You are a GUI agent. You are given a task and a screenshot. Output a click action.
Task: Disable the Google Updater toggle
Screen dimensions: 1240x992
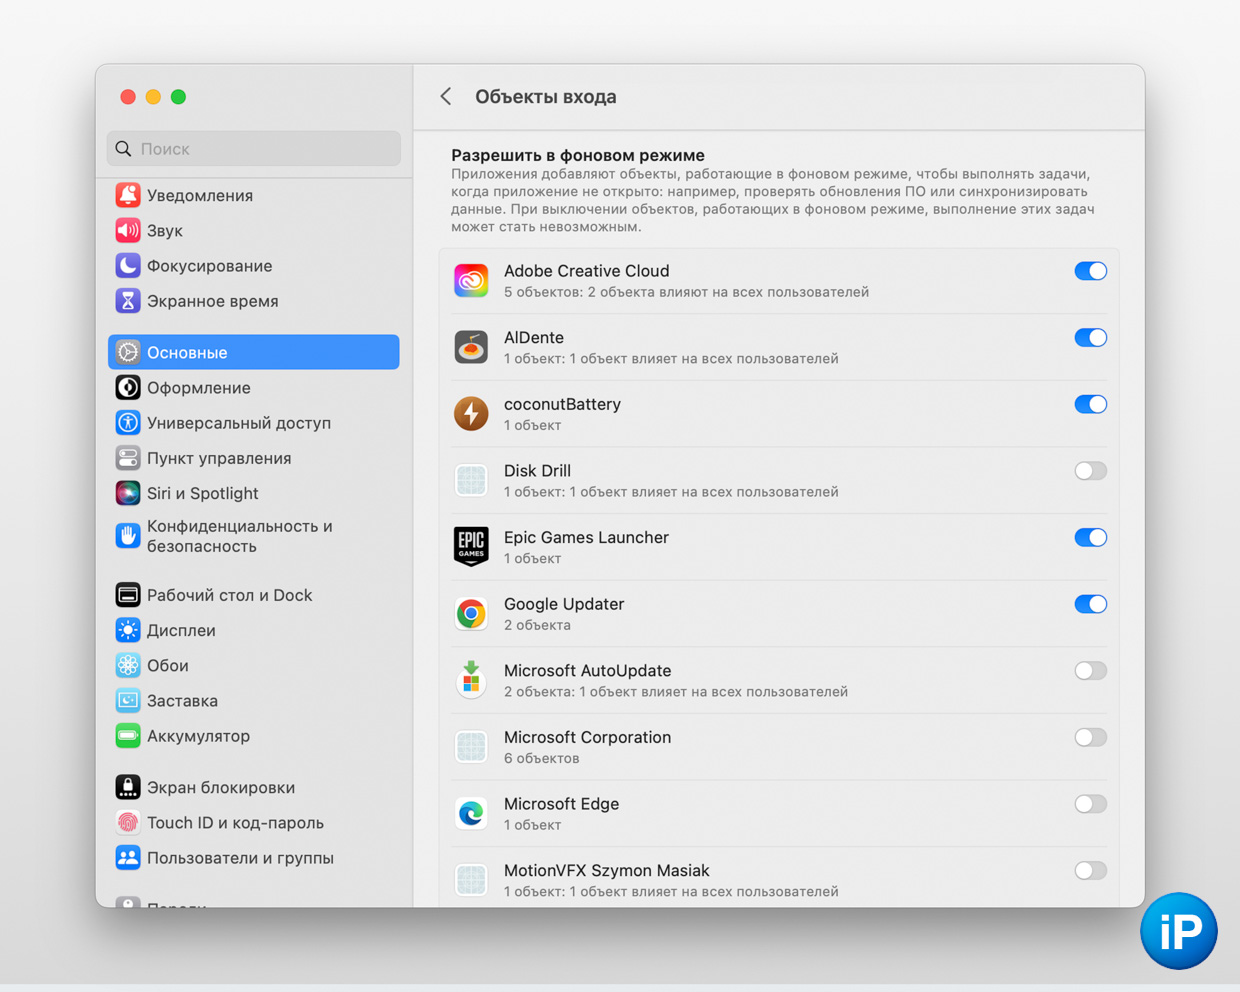pyautogui.click(x=1090, y=604)
